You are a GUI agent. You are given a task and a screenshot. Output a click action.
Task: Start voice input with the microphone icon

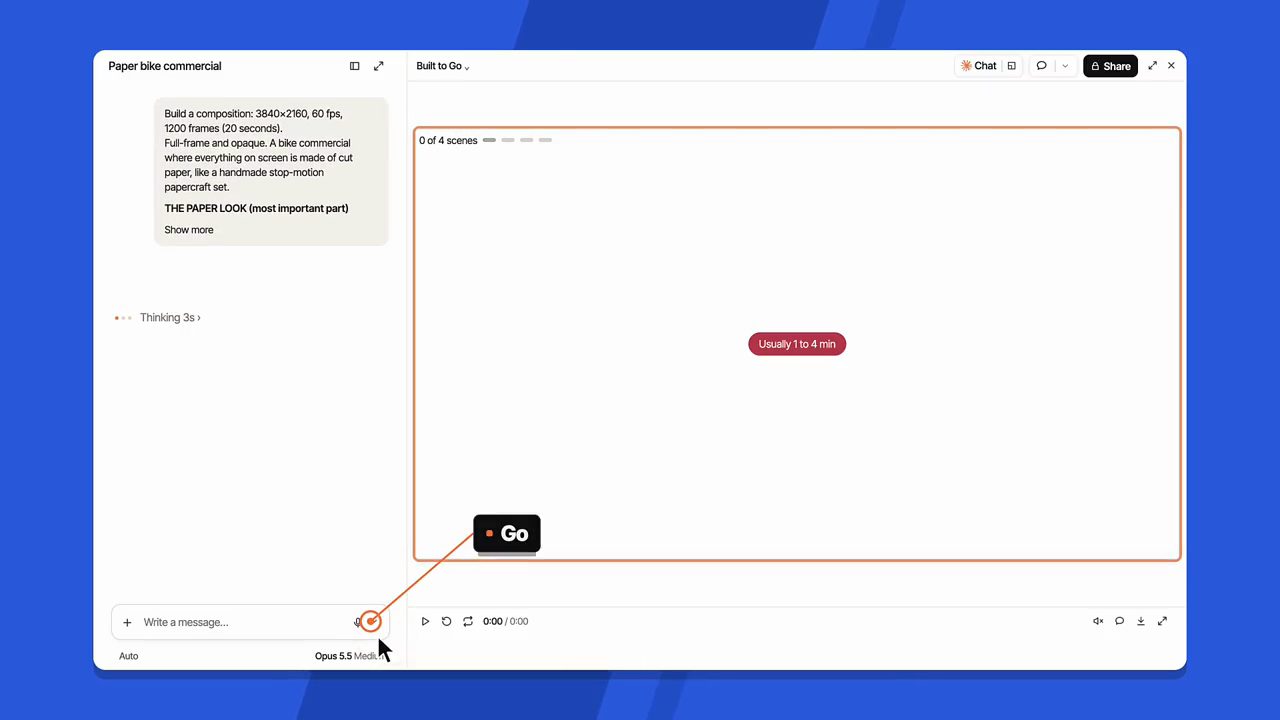pyautogui.click(x=357, y=622)
